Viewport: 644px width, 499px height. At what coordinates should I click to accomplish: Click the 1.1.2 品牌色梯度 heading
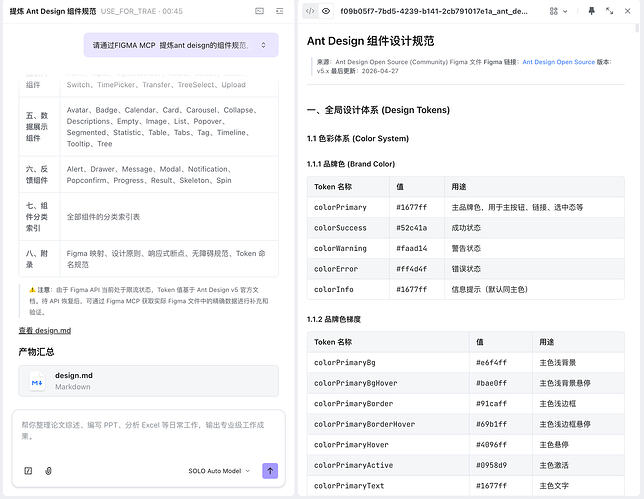[334, 319]
